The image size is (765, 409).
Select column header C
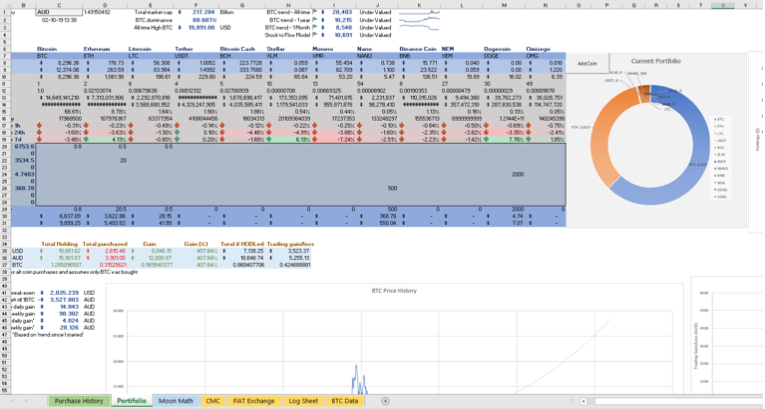59,5
